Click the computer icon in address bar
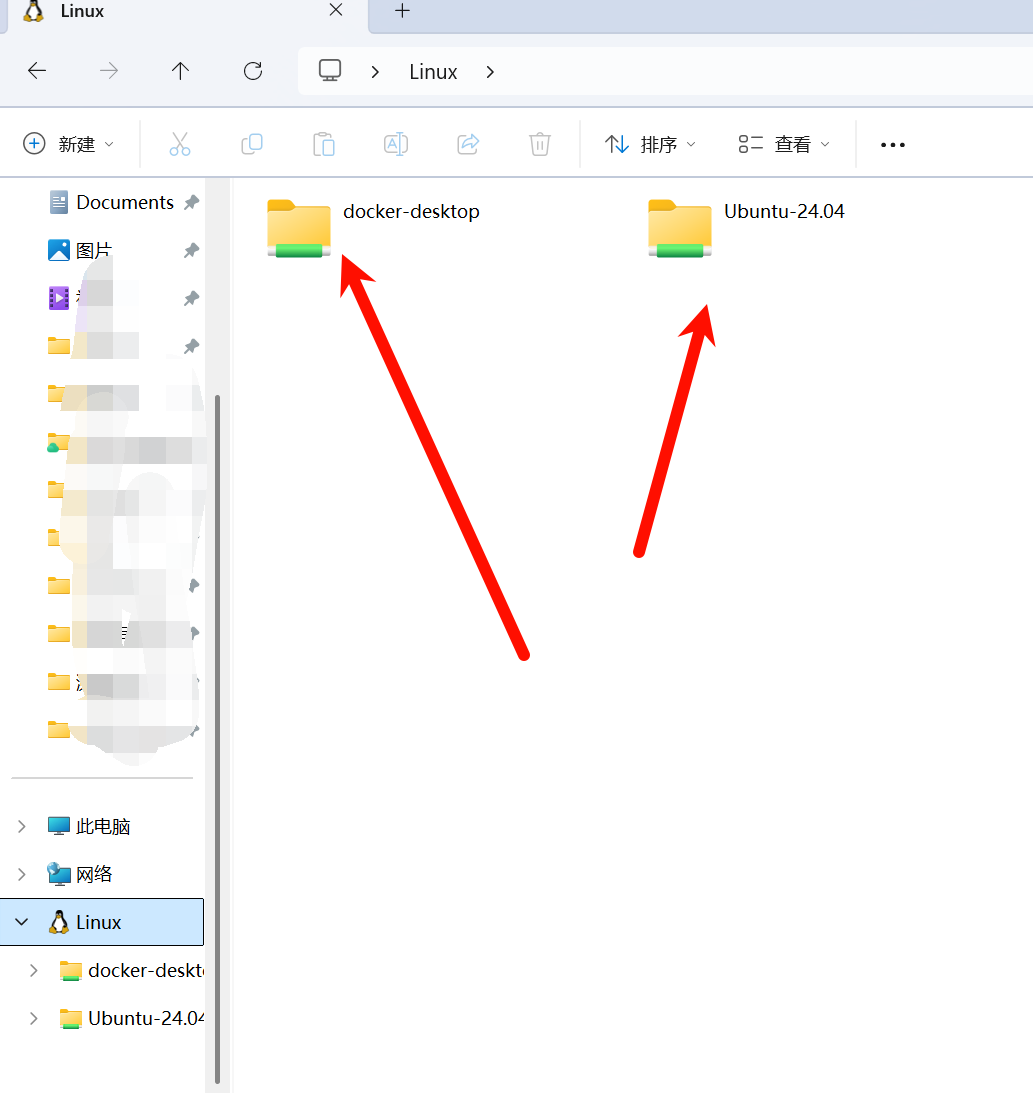Viewport: 1033px width, 1093px height. [330, 71]
